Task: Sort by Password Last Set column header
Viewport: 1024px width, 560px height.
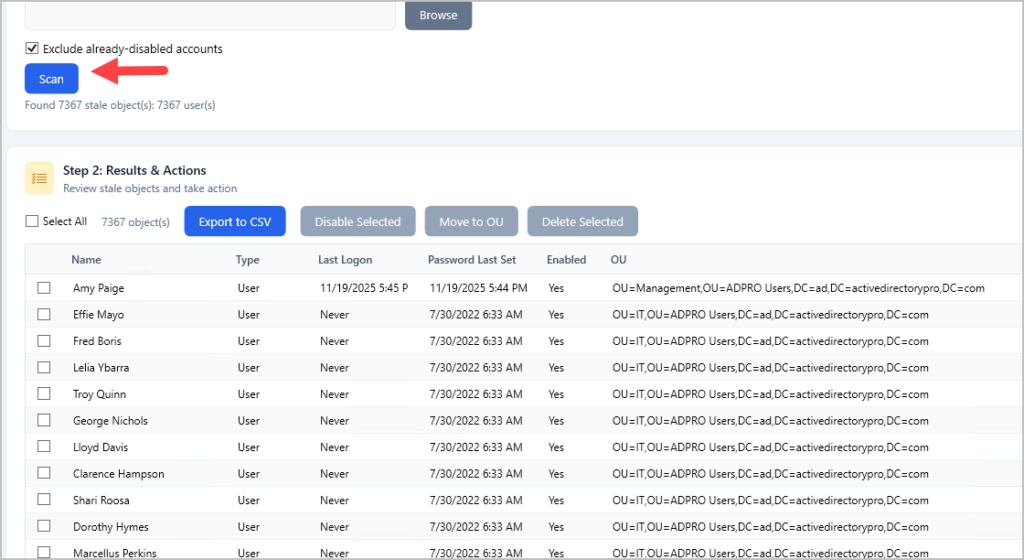Action: [472, 260]
